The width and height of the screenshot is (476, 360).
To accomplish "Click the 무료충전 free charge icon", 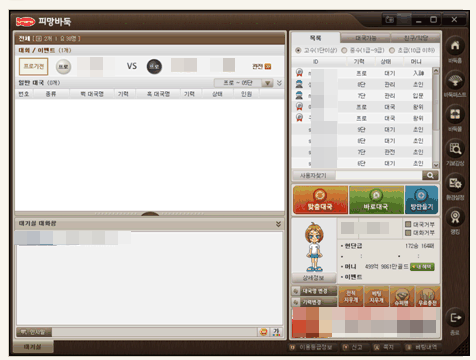I will tap(428, 296).
